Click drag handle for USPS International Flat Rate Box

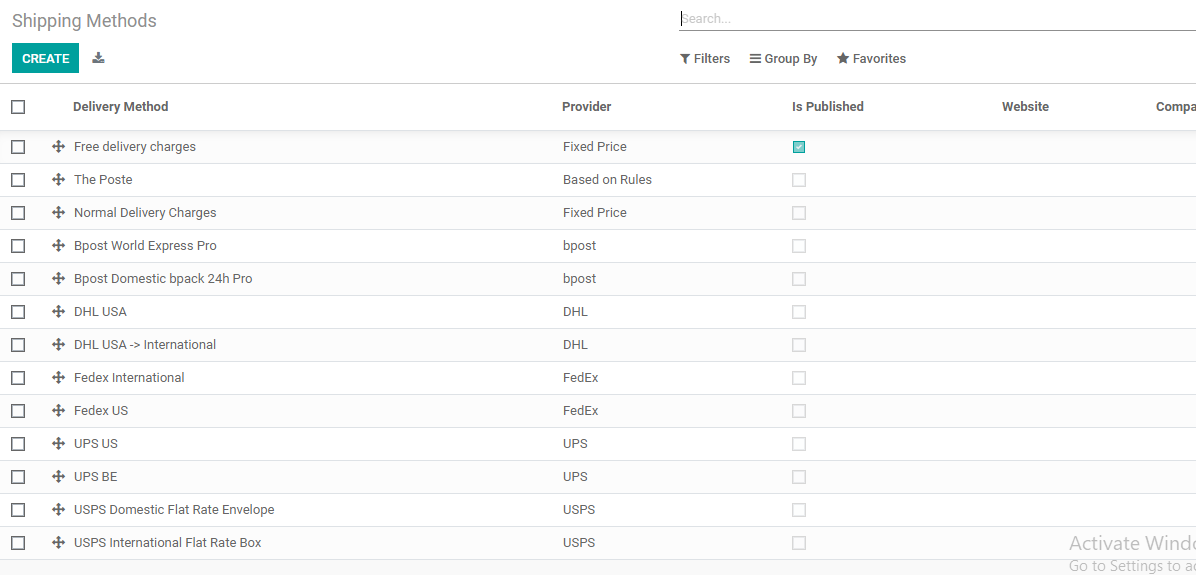[59, 543]
